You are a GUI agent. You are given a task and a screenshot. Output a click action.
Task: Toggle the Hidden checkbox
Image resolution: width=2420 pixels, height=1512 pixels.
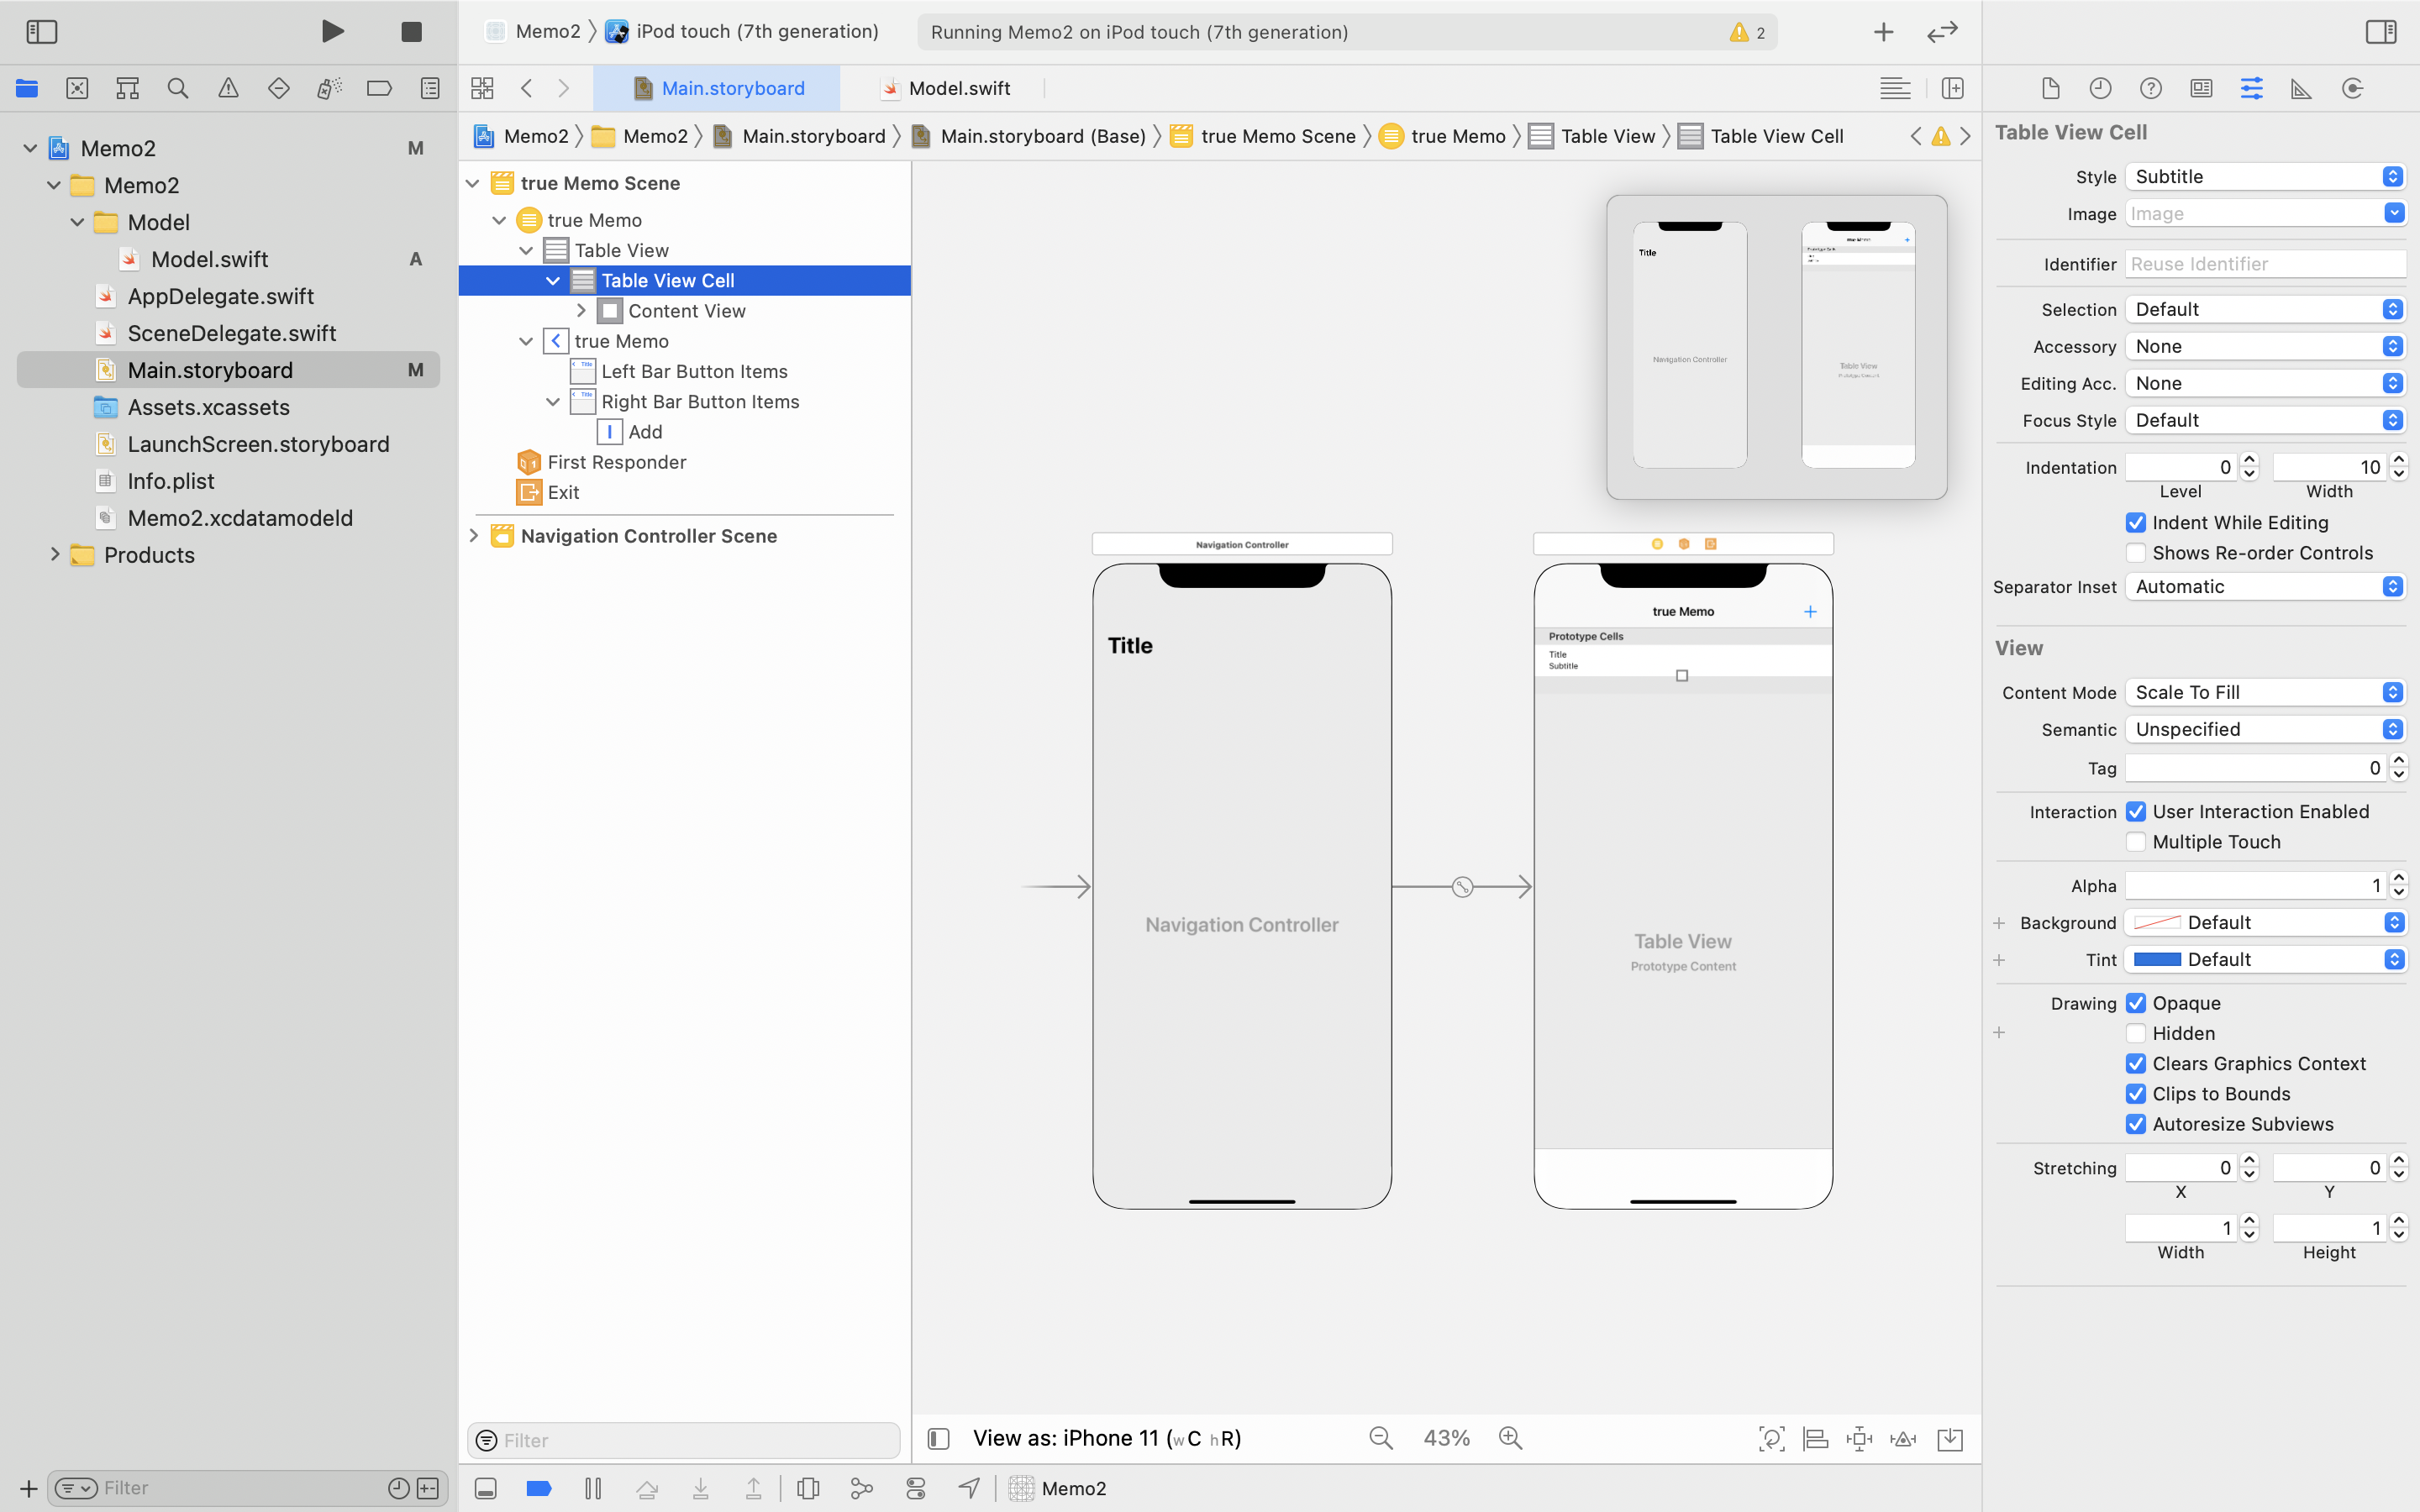pos(2136,1033)
